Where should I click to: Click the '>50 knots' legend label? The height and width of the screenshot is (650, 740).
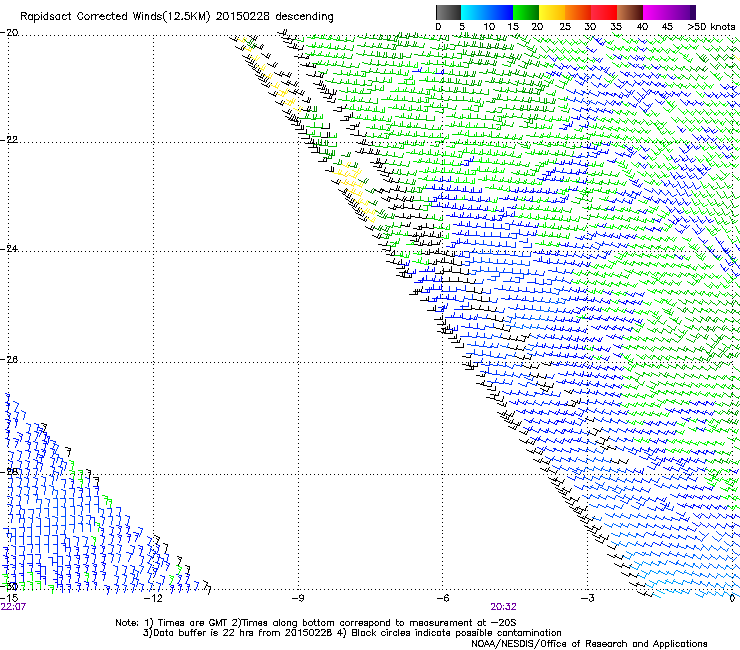[711, 27]
